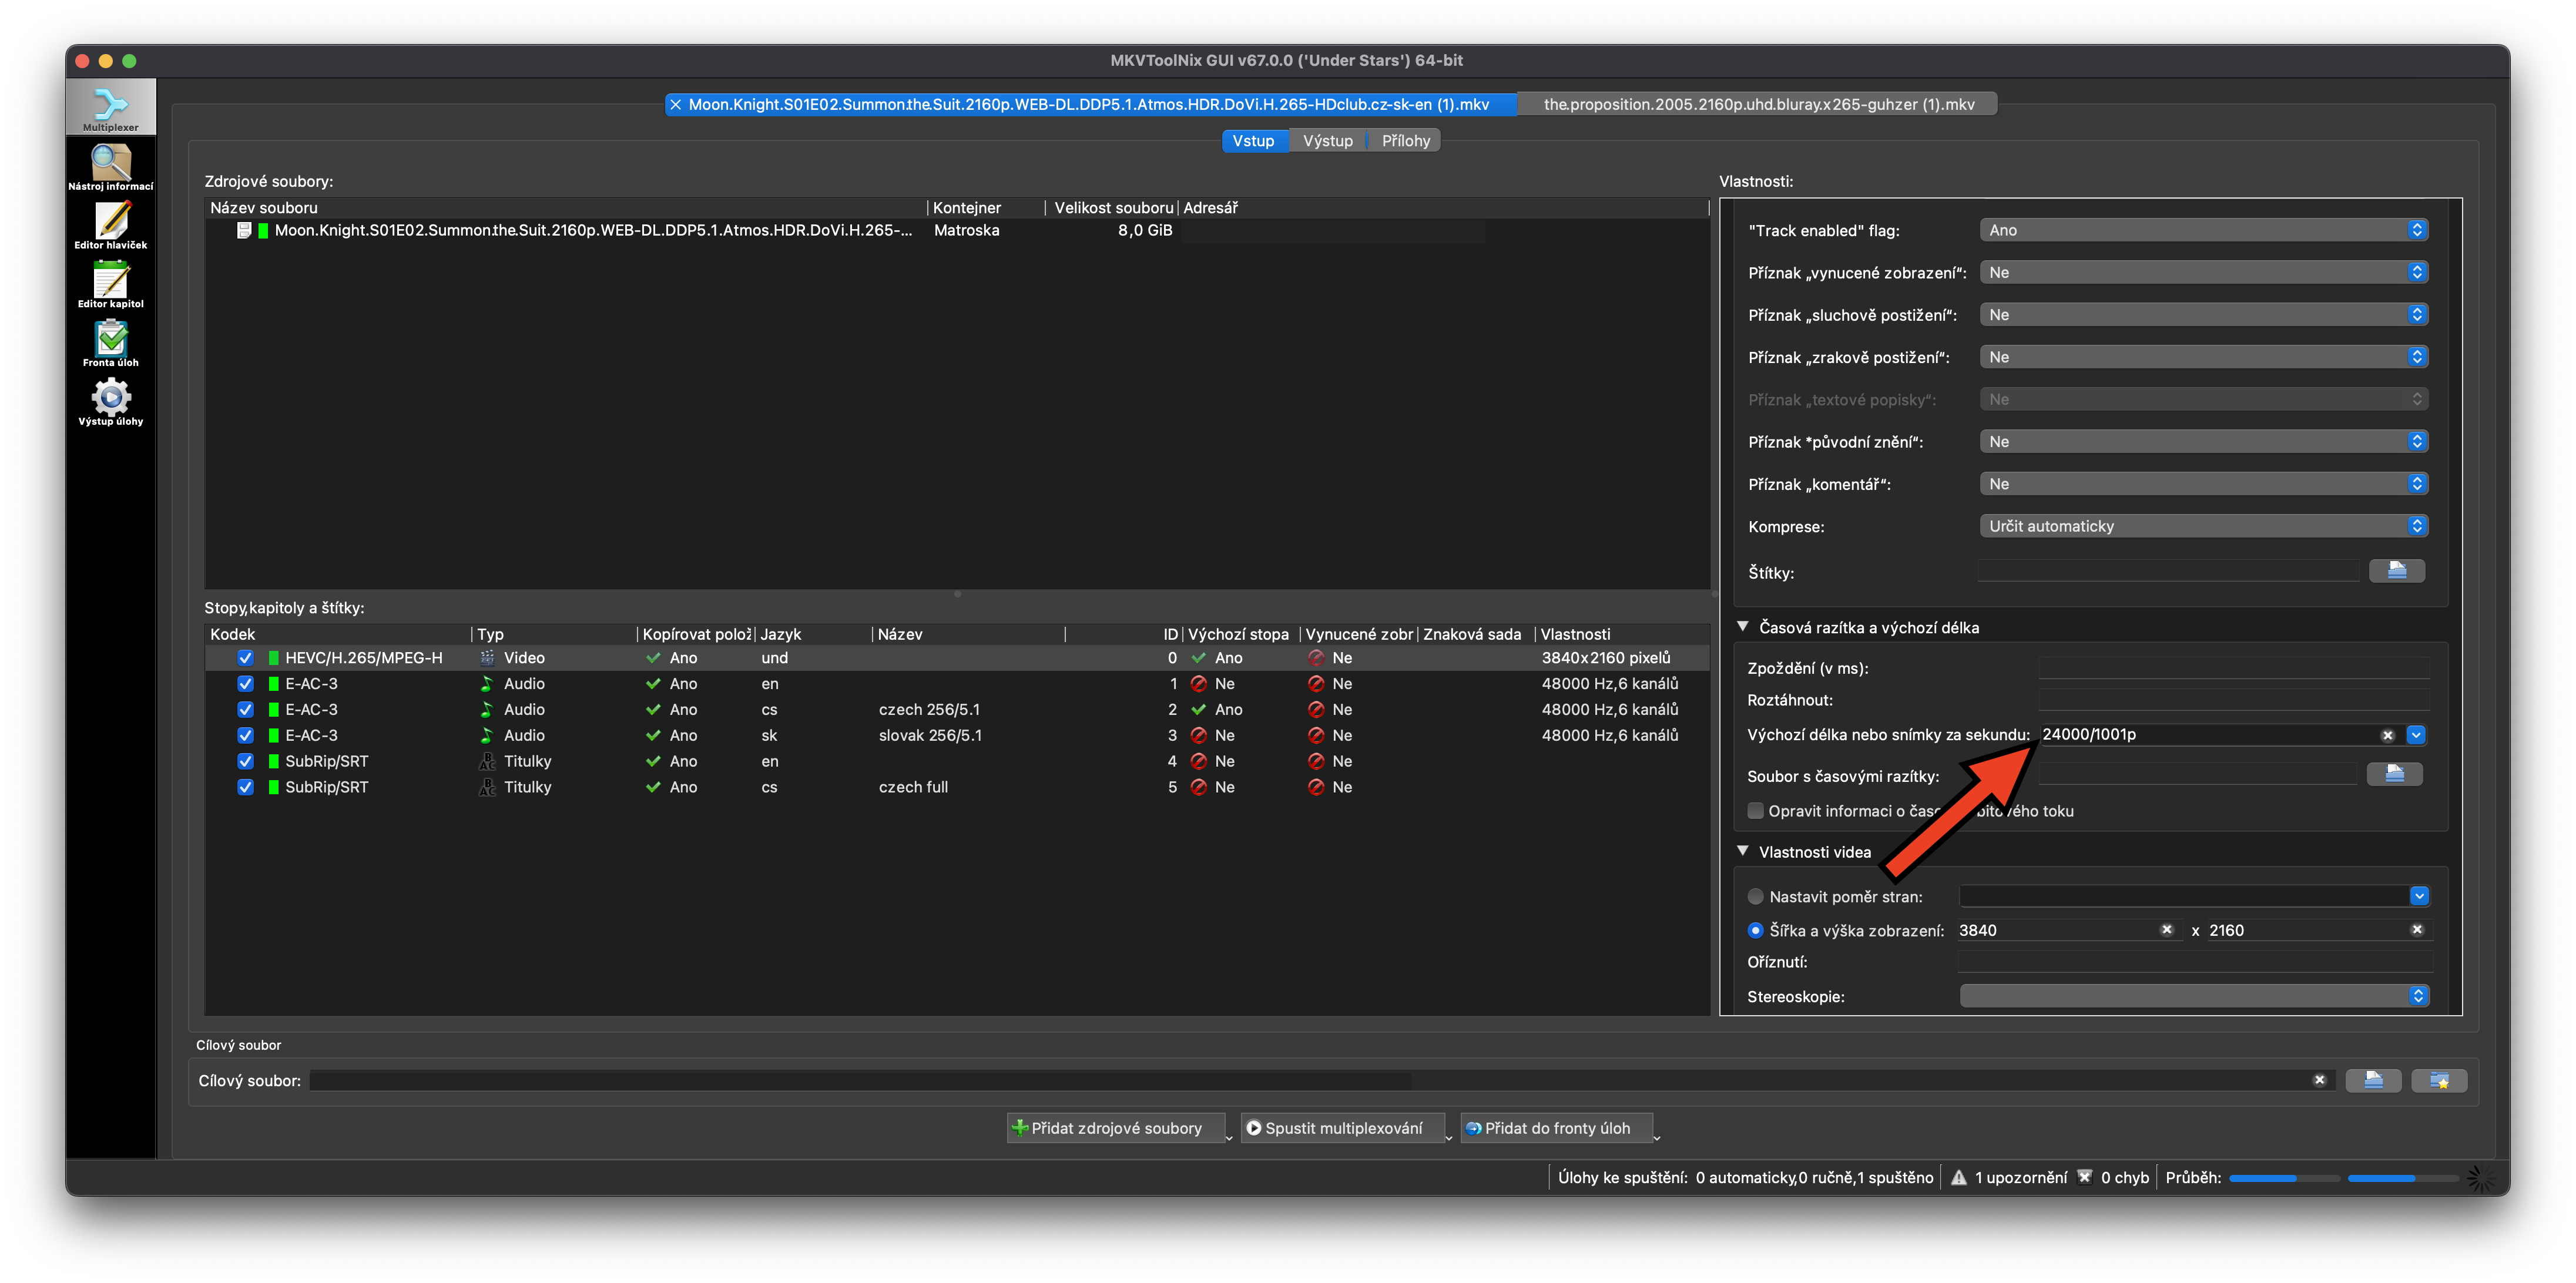This screenshot has width=2576, height=1283.
Task: Click the 0 chyb status label
Action: click(2124, 1177)
